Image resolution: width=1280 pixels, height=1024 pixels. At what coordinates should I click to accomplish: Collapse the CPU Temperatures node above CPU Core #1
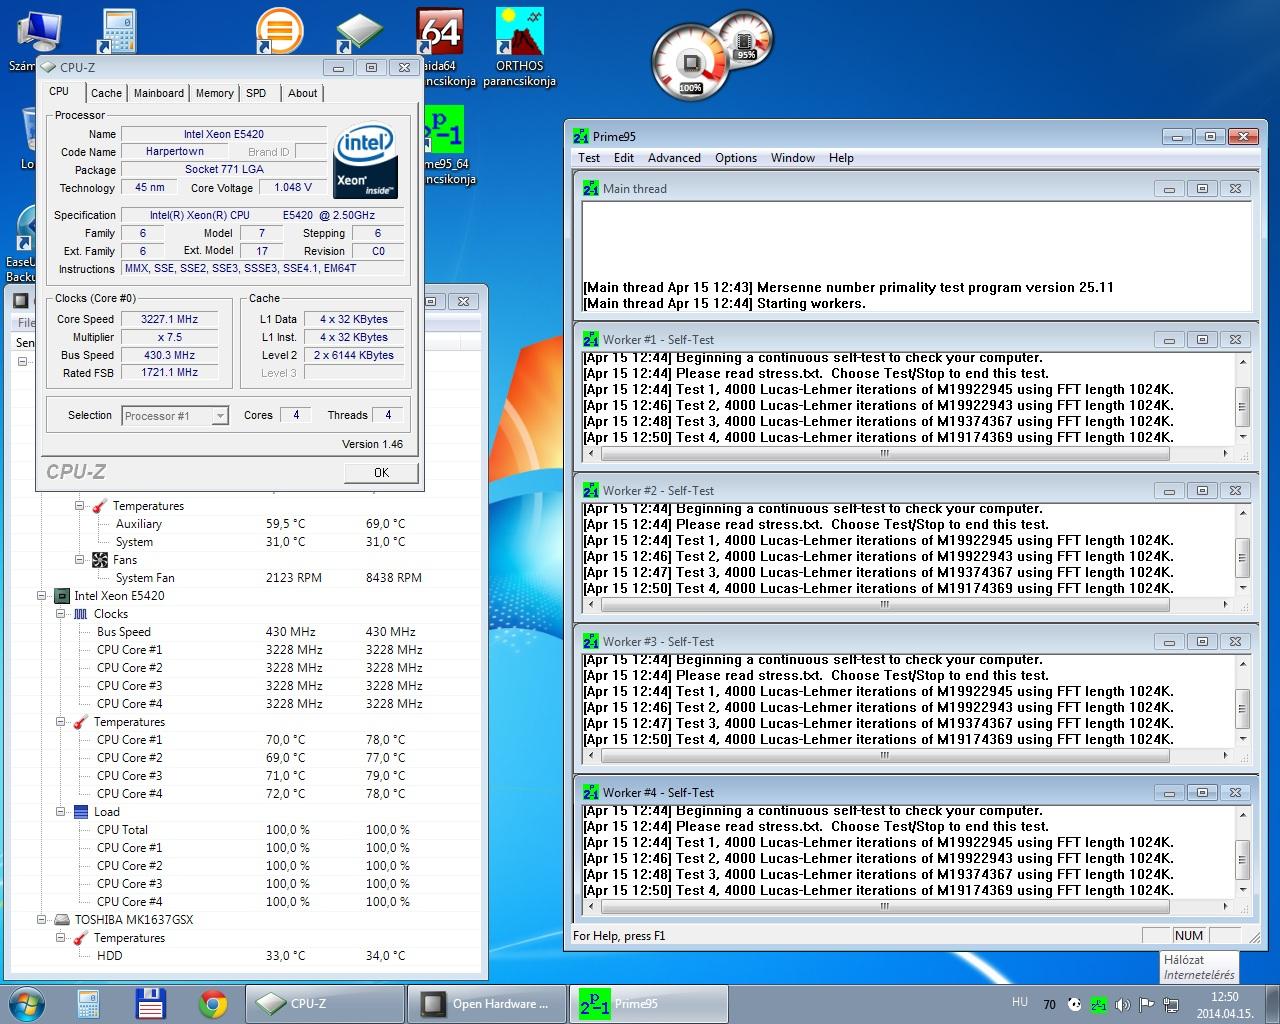[x=61, y=722]
